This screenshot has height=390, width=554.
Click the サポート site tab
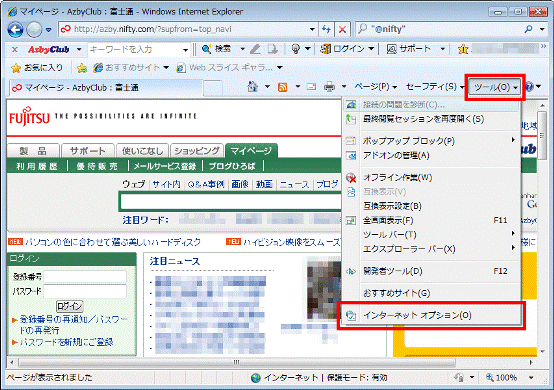click(88, 151)
